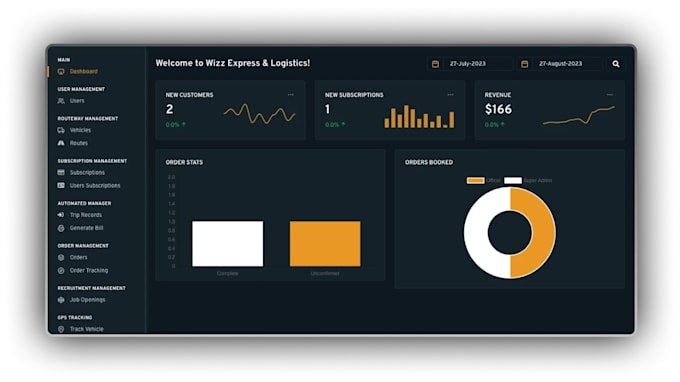The width and height of the screenshot is (680, 382).
Task: Click the Users people icon
Action: tap(61, 101)
